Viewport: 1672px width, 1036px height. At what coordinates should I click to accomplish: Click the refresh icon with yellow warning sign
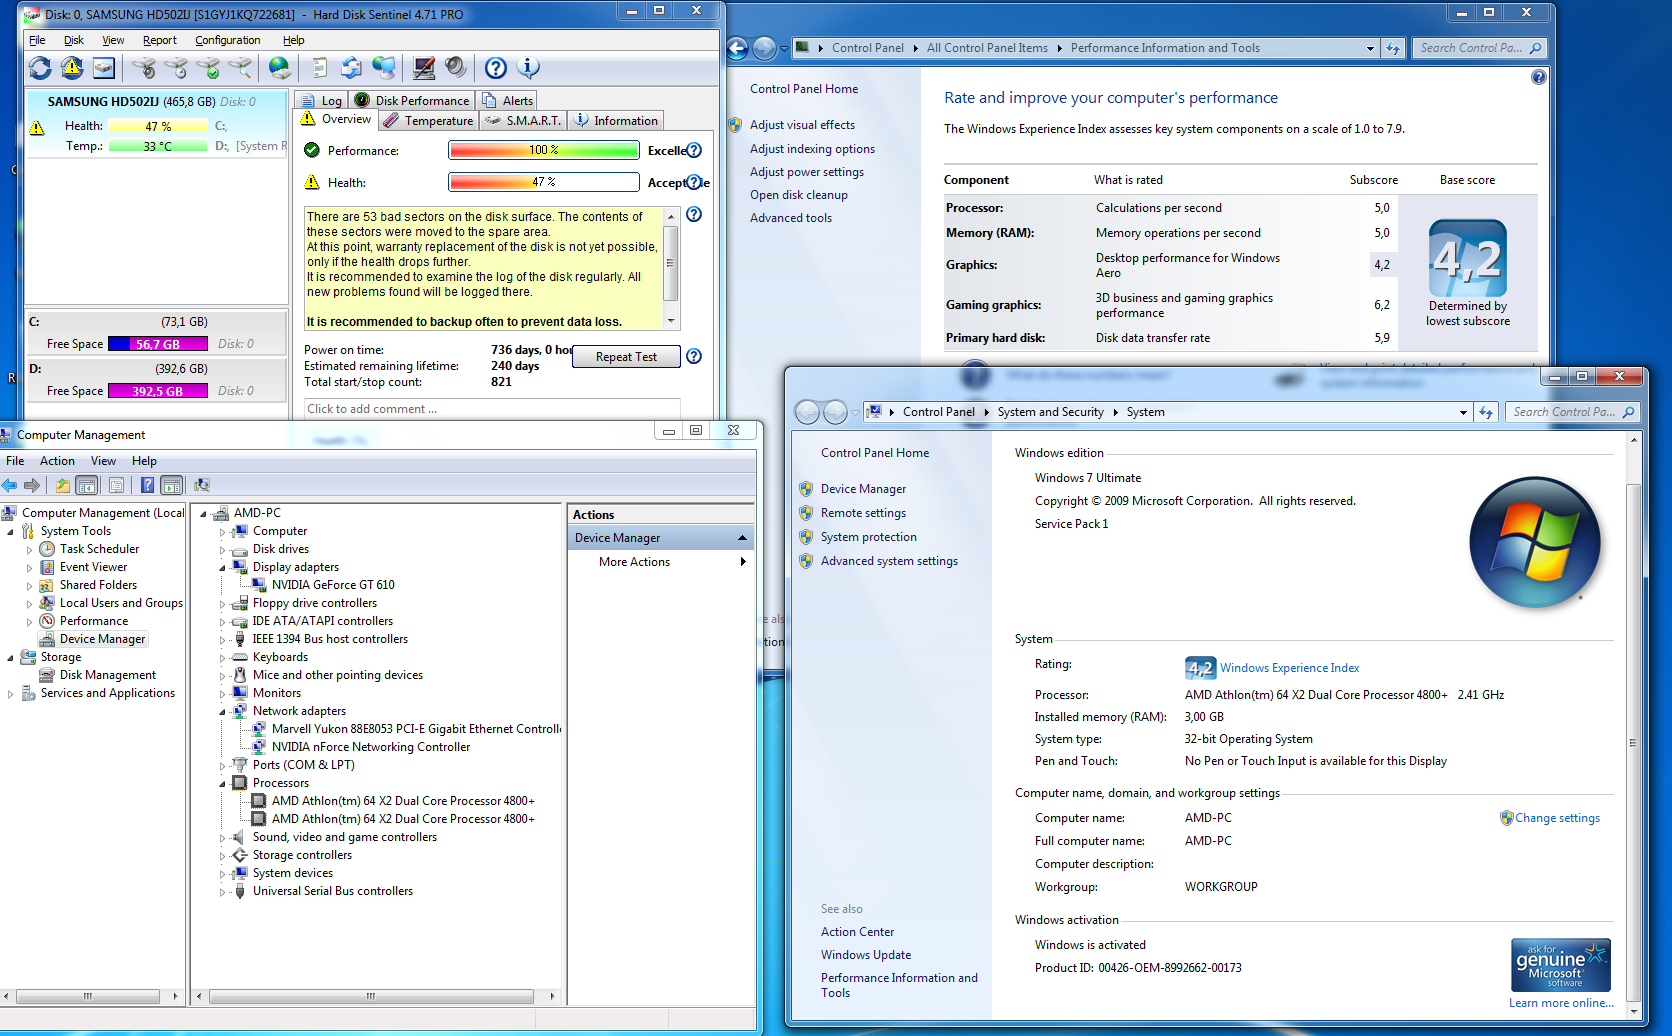click(x=72, y=68)
